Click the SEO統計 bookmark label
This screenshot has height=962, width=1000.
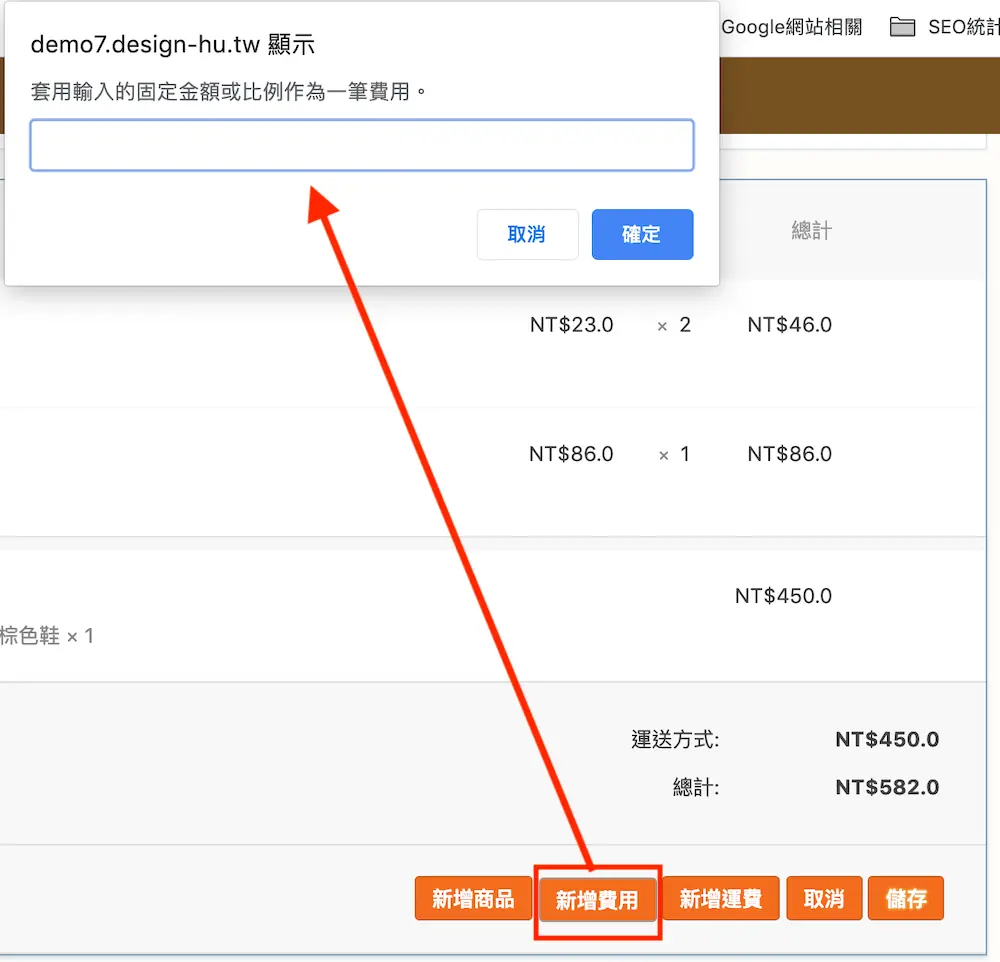(964, 27)
